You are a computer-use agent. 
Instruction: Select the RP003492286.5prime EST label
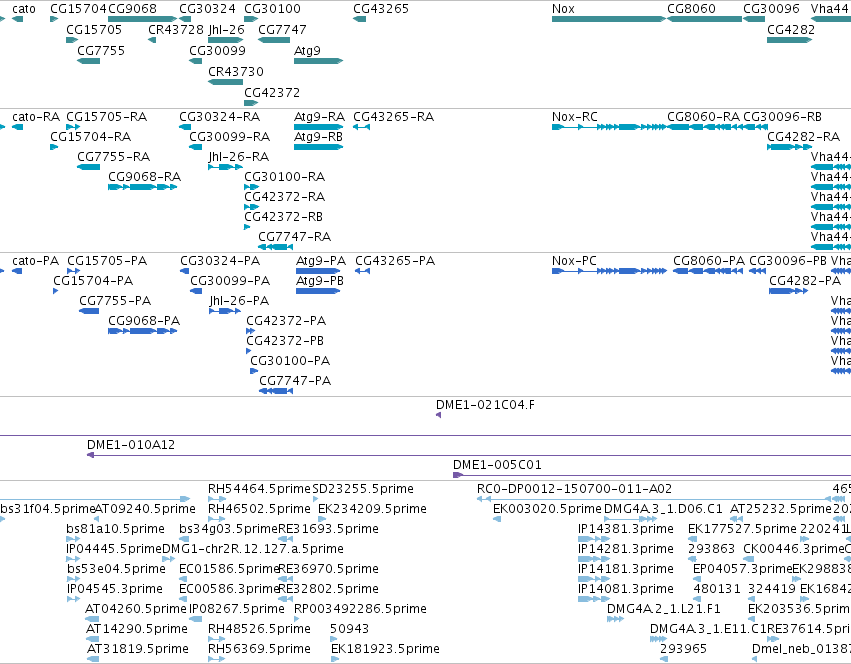(360, 609)
